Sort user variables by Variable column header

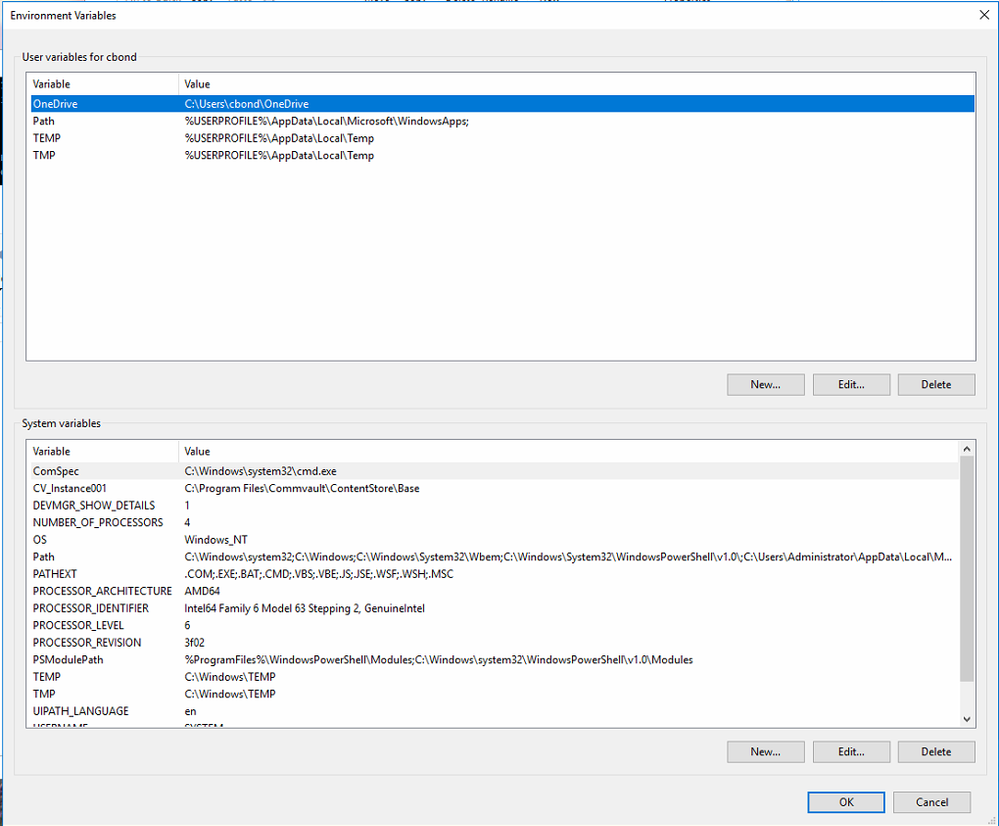[x=102, y=84]
